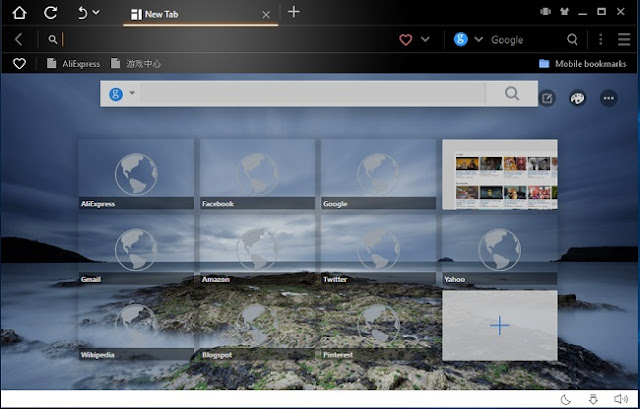
Task: Add a new speed dial with plus tile
Action: coord(500,325)
